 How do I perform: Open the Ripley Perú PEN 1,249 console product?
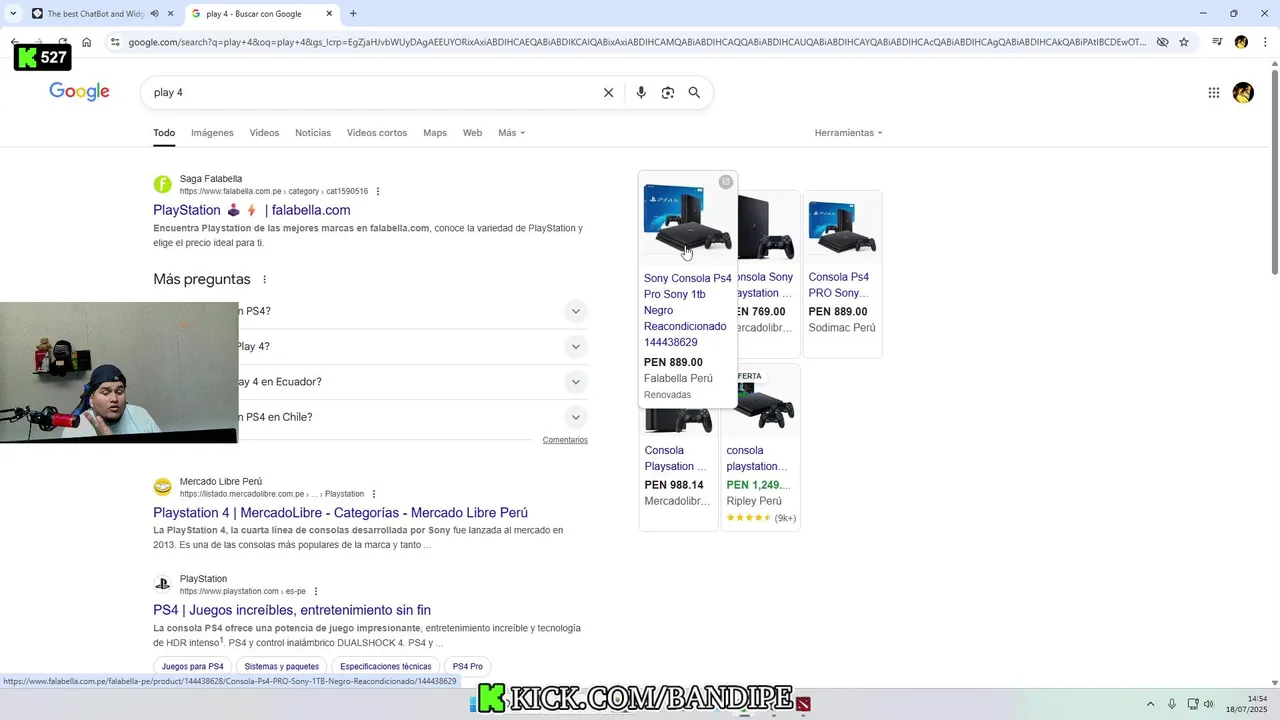point(760,447)
